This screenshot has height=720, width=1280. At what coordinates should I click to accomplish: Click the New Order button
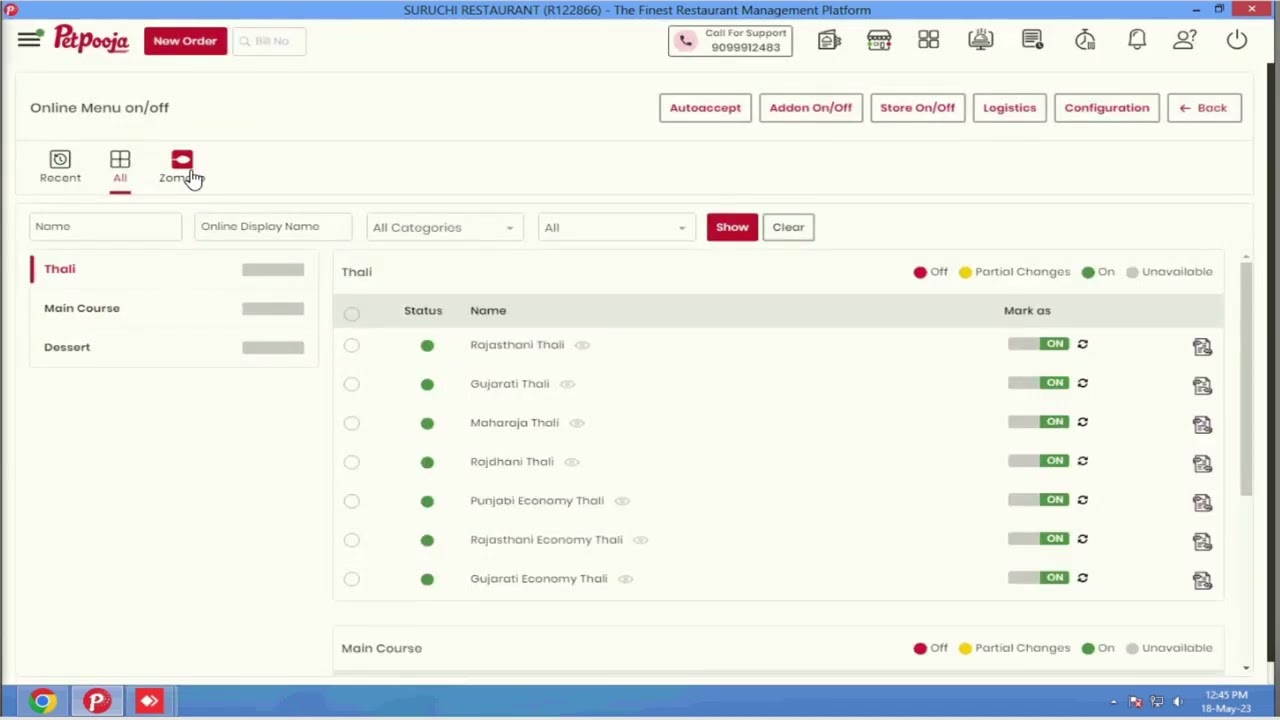185,41
